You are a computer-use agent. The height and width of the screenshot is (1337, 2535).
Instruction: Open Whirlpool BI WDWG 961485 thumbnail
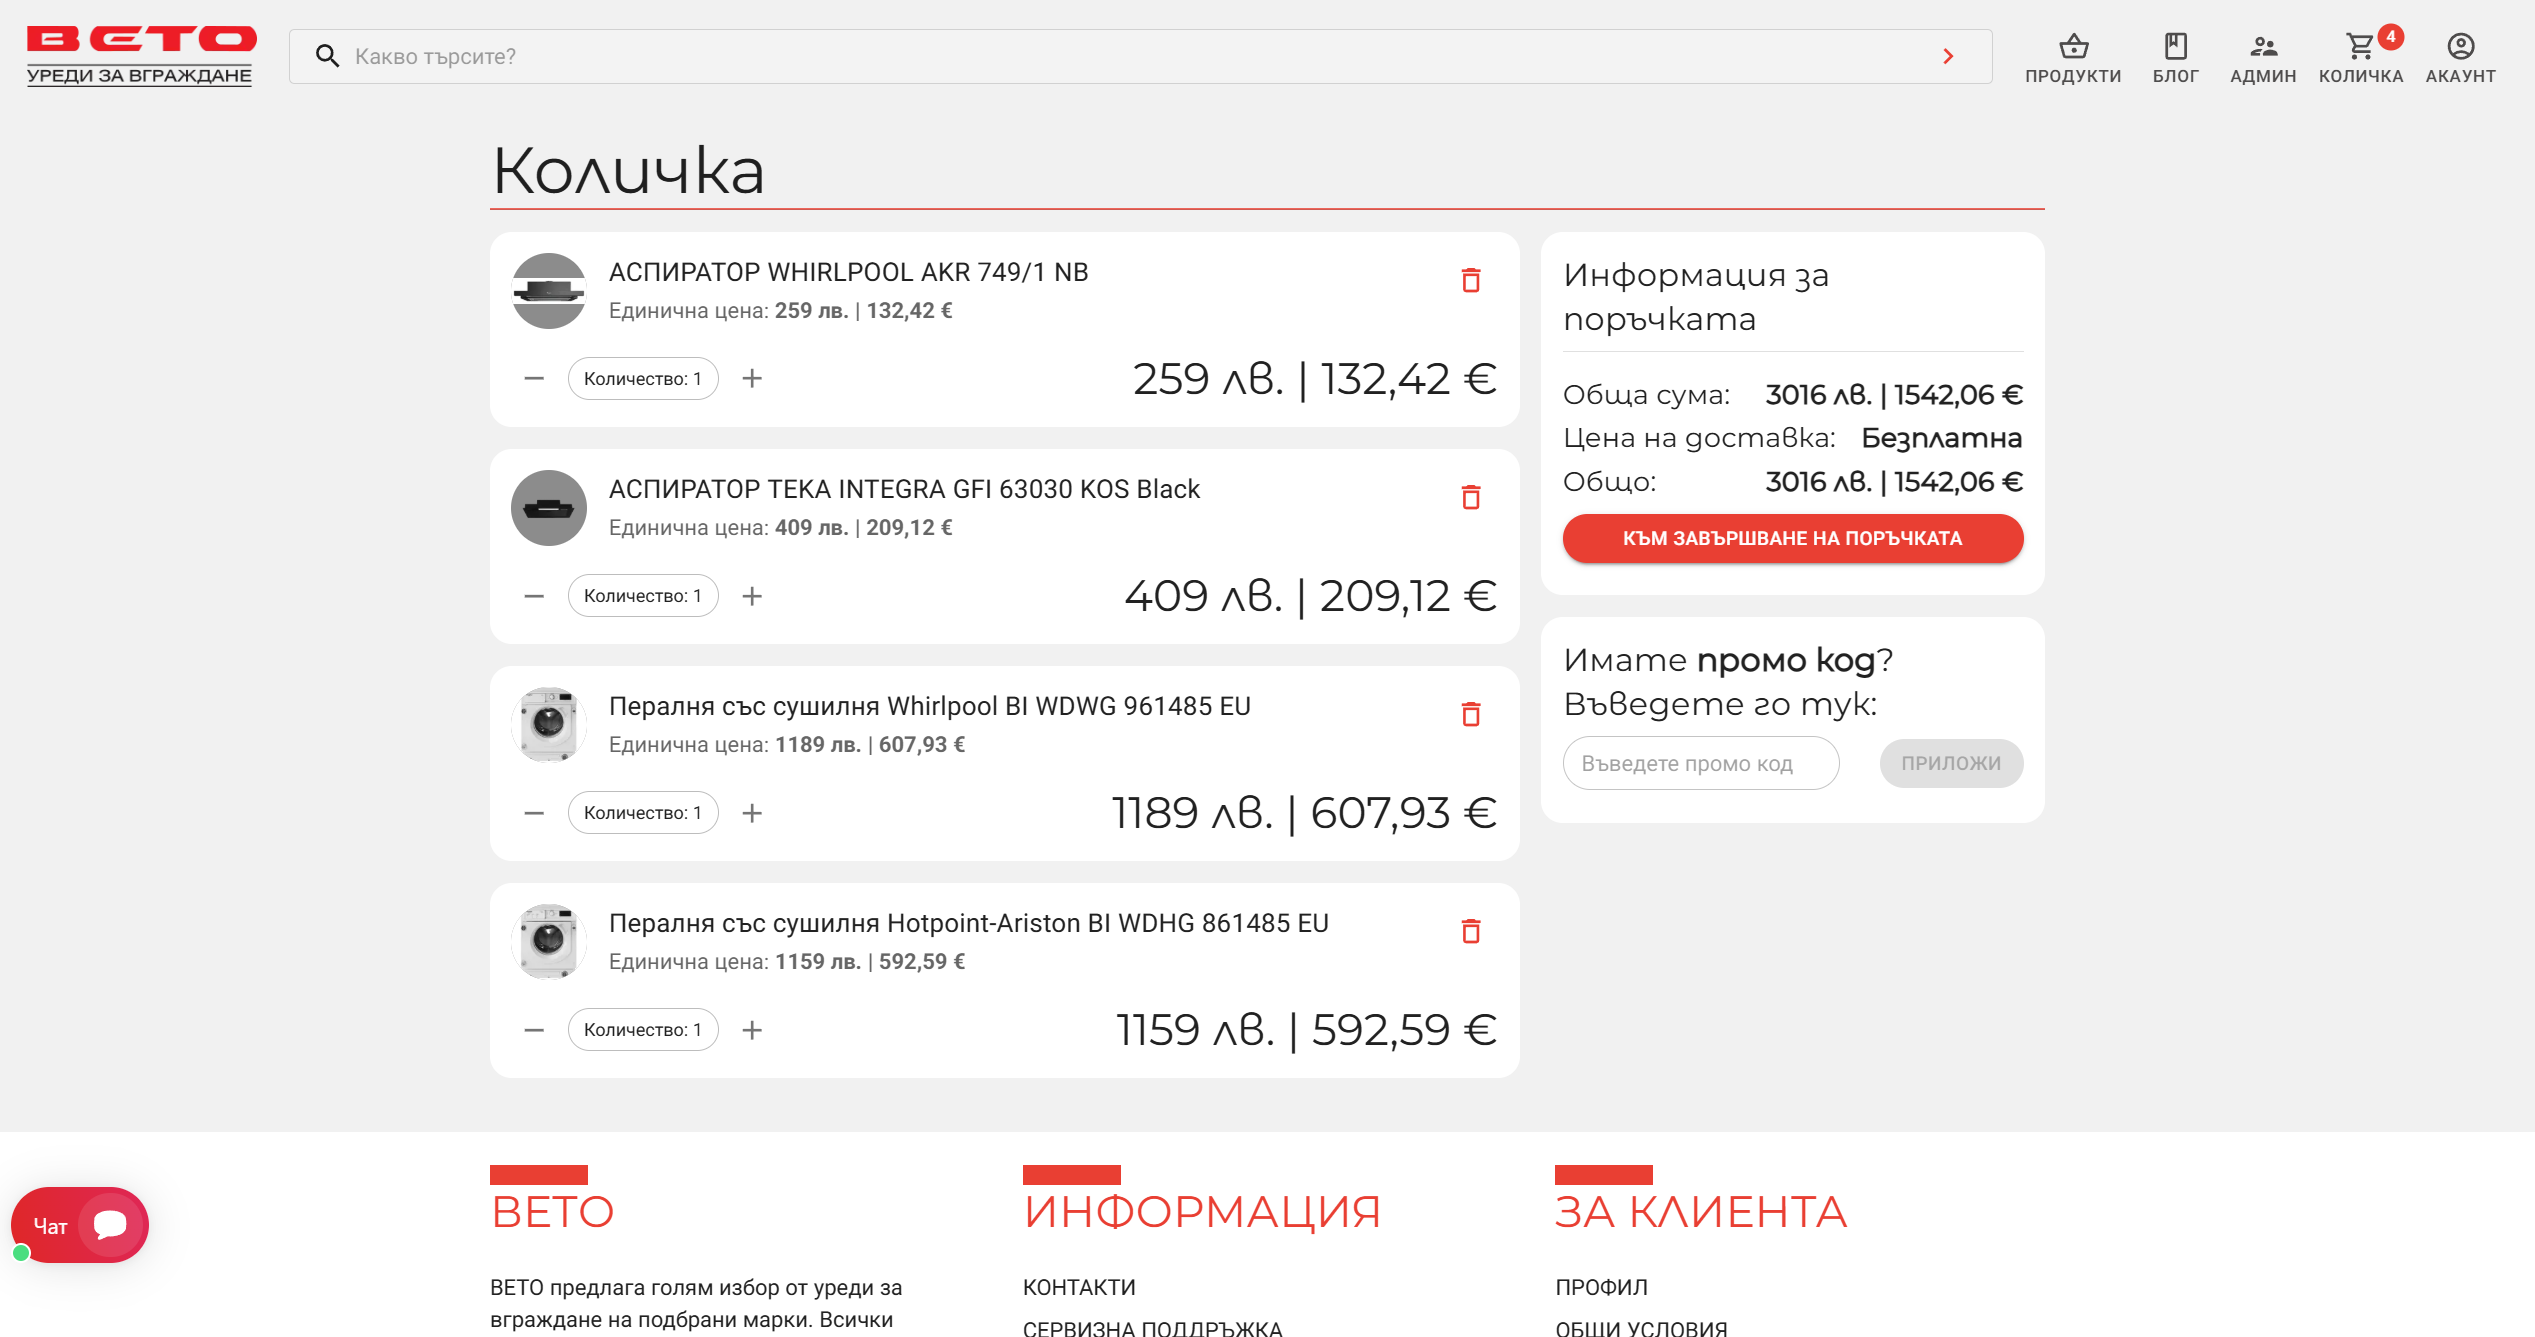coord(549,725)
